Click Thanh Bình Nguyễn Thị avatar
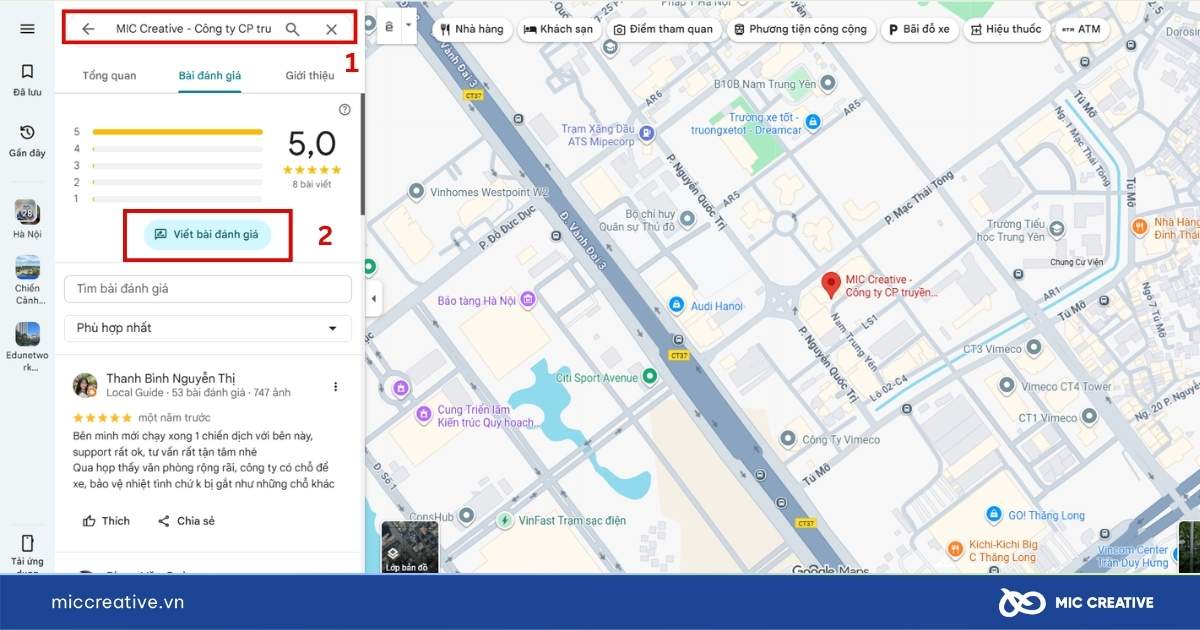 pyautogui.click(x=85, y=385)
